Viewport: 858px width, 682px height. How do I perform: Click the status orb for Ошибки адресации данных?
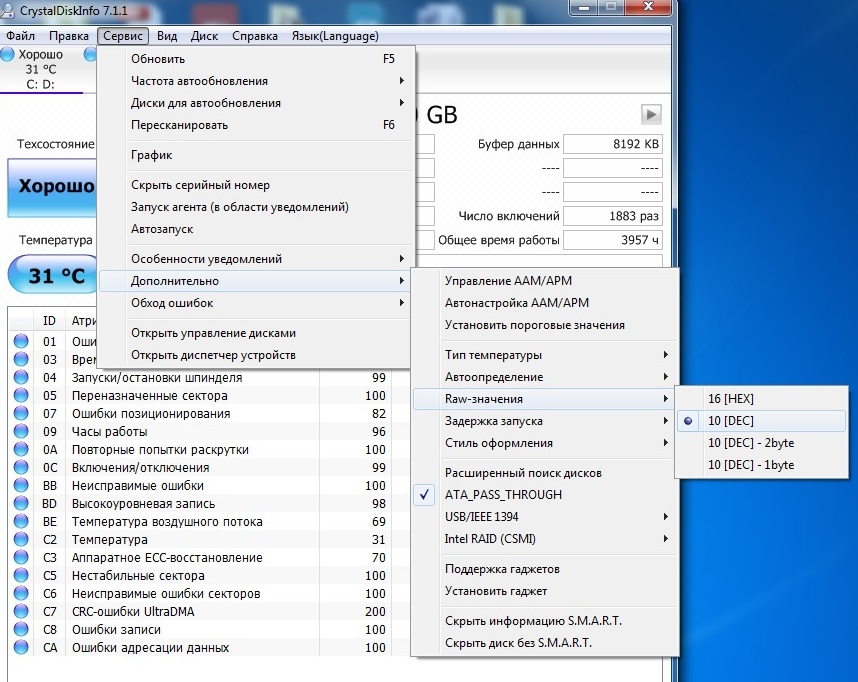20,648
